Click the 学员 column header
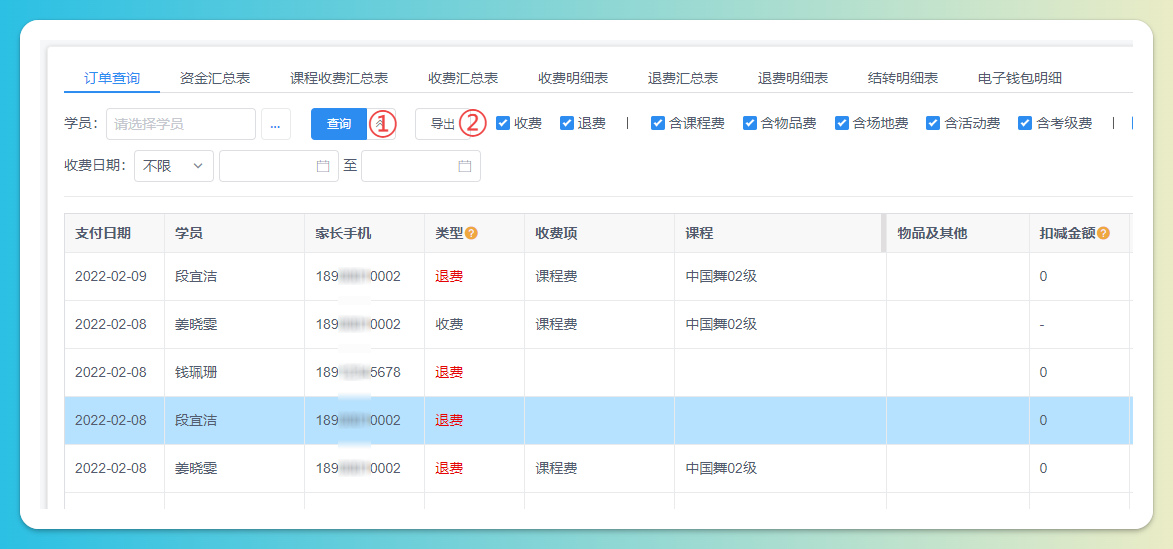Viewport: 1173px width, 549px height. coord(234,233)
